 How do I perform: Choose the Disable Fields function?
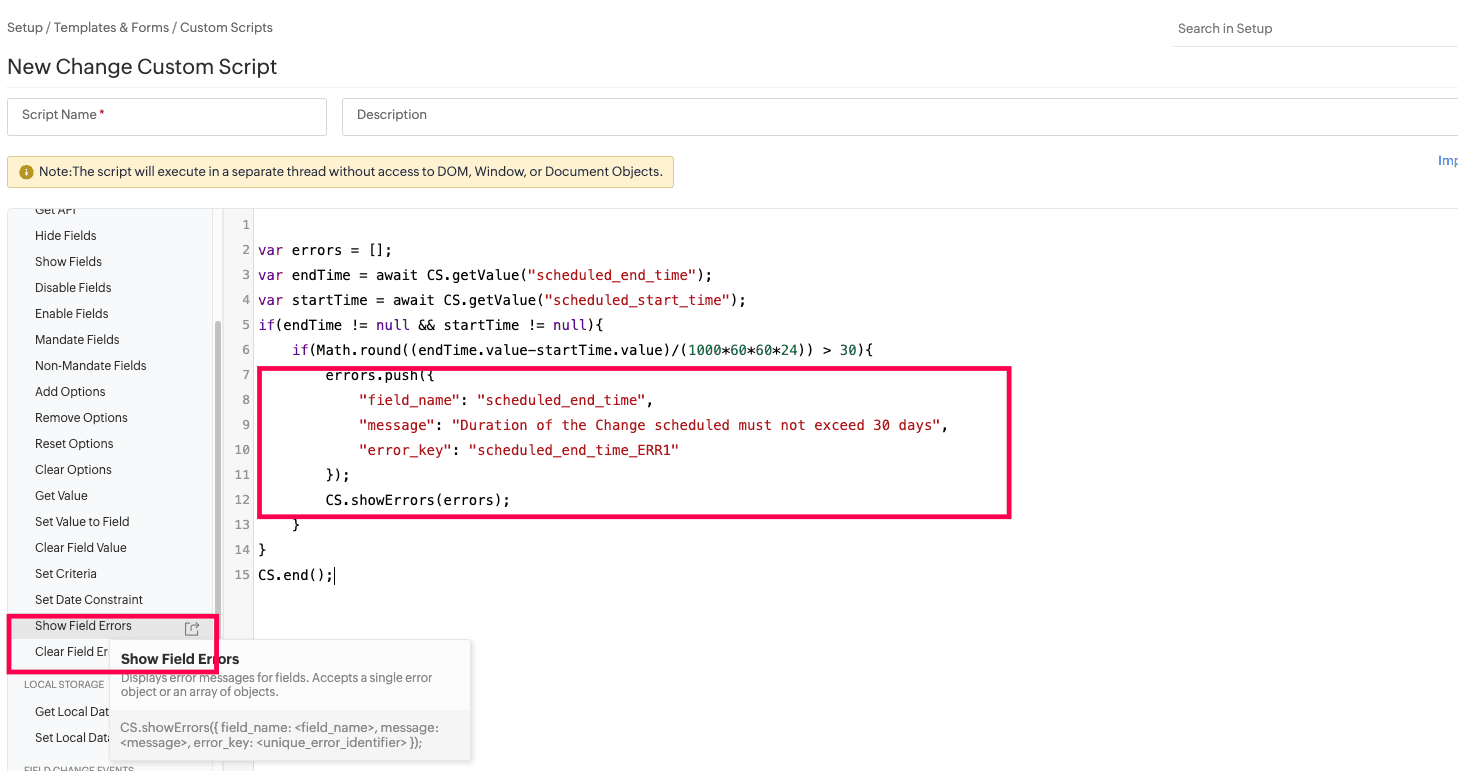[x=73, y=288]
